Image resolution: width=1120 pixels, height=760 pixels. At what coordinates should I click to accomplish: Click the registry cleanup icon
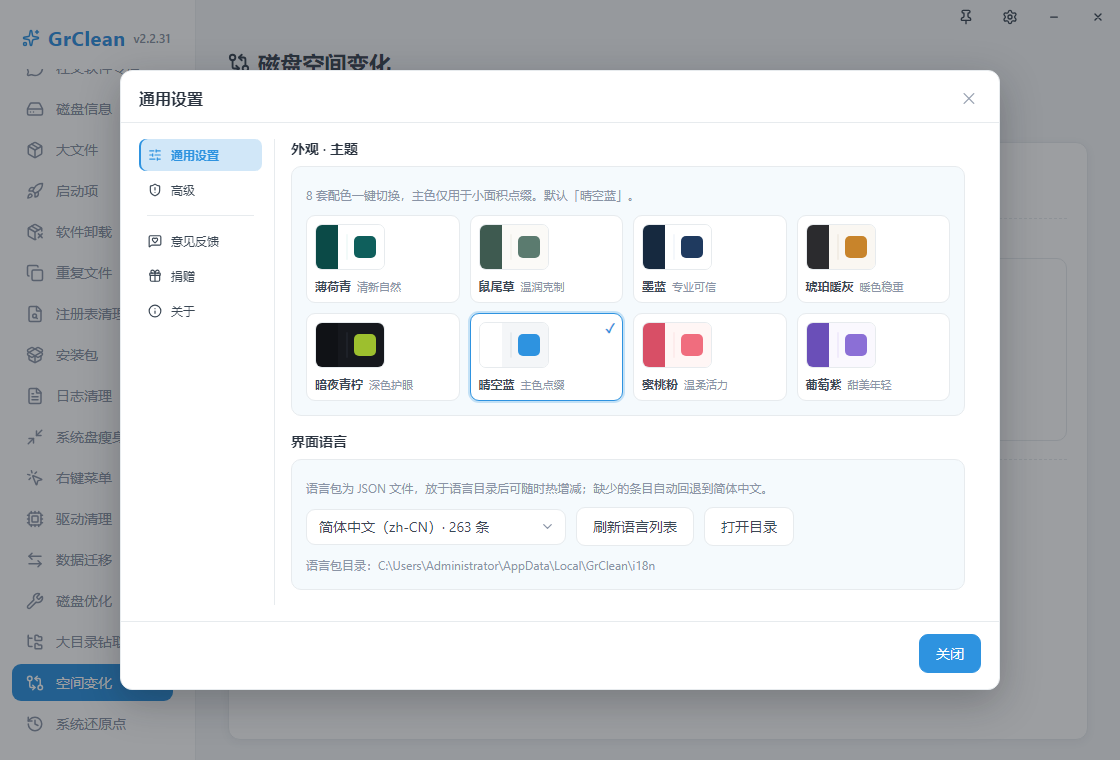(x=35, y=314)
